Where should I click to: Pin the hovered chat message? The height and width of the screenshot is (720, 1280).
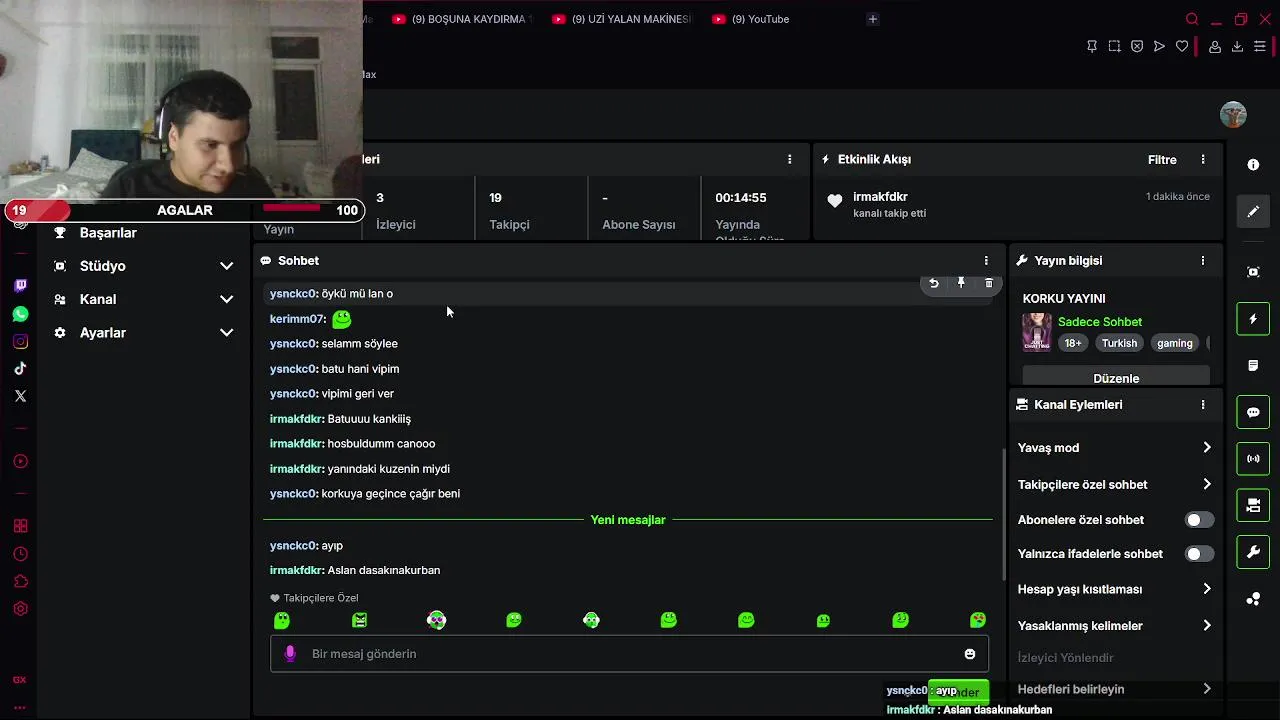pyautogui.click(x=961, y=284)
